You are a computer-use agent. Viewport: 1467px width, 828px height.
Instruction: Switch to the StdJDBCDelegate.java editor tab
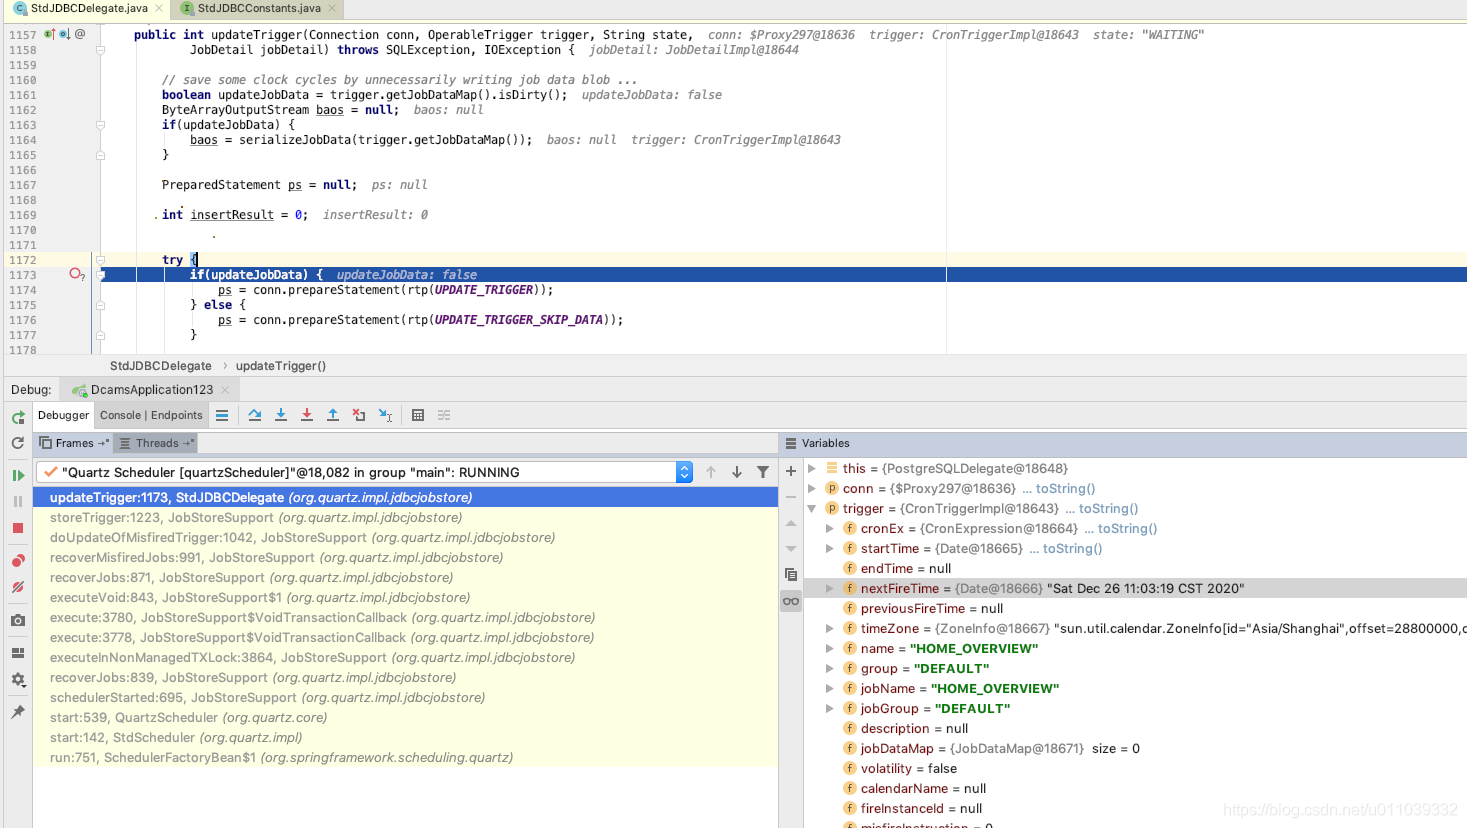[88, 8]
